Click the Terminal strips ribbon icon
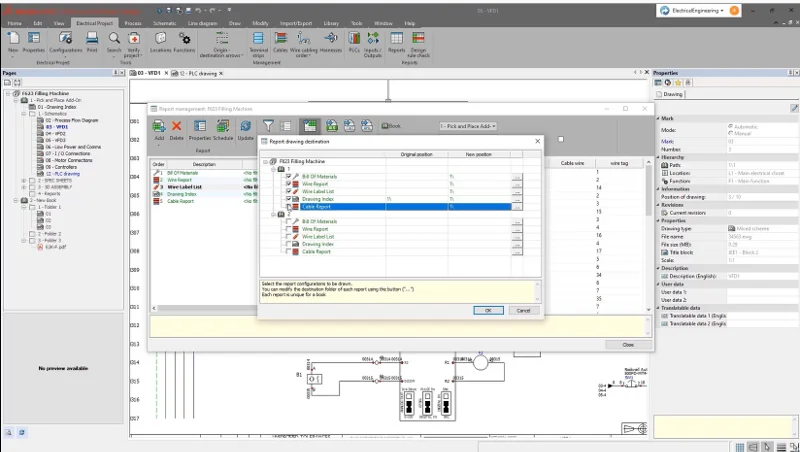Viewport: 800px width, 452px height. tap(258, 38)
